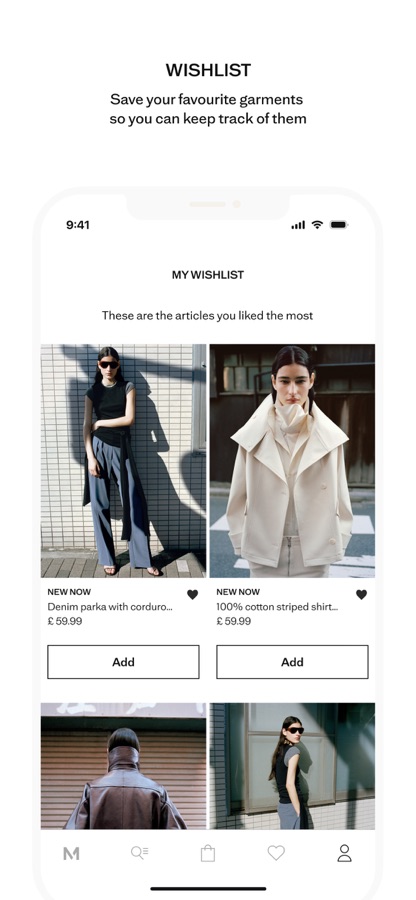This screenshot has height=900, width=416.
Task: Add the cotton striped shirt to bag
Action: click(x=292, y=662)
